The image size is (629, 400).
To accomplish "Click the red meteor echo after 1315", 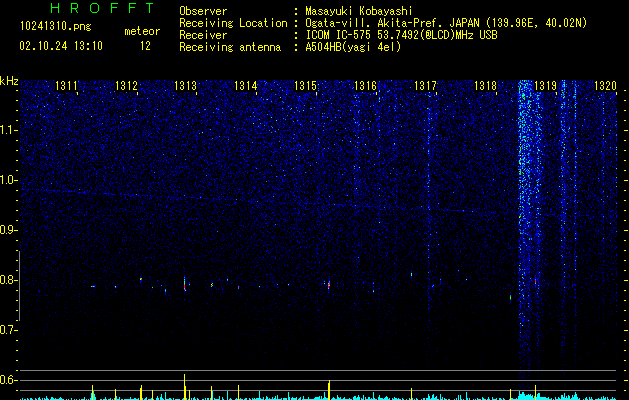I will tap(329, 285).
